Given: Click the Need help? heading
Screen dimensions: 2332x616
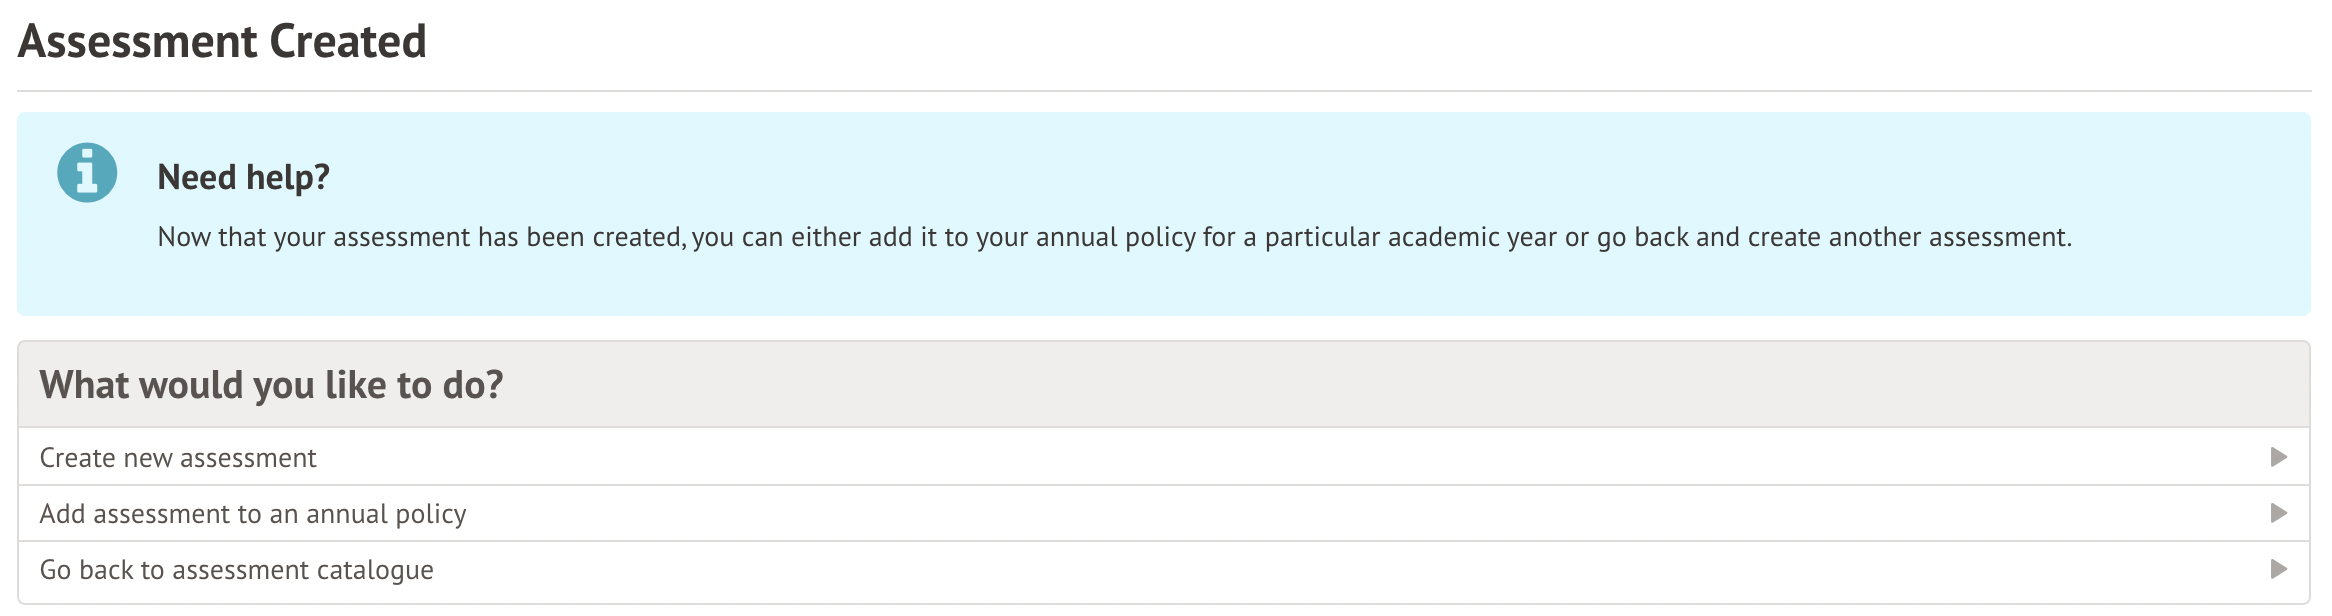Looking at the screenshot, I should pos(243,177).
